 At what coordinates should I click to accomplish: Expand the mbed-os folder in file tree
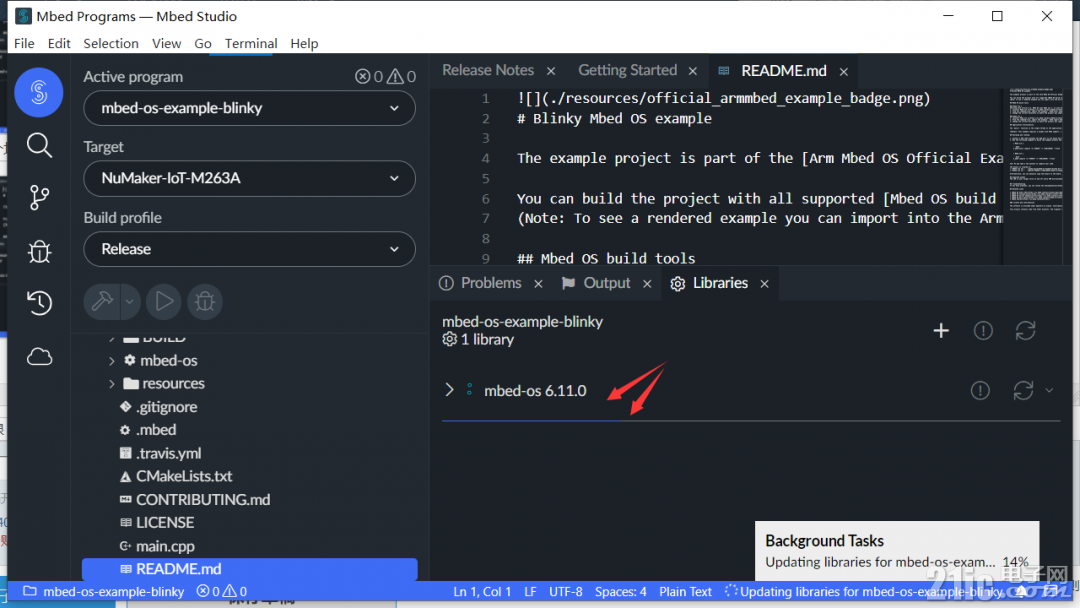[112, 361]
